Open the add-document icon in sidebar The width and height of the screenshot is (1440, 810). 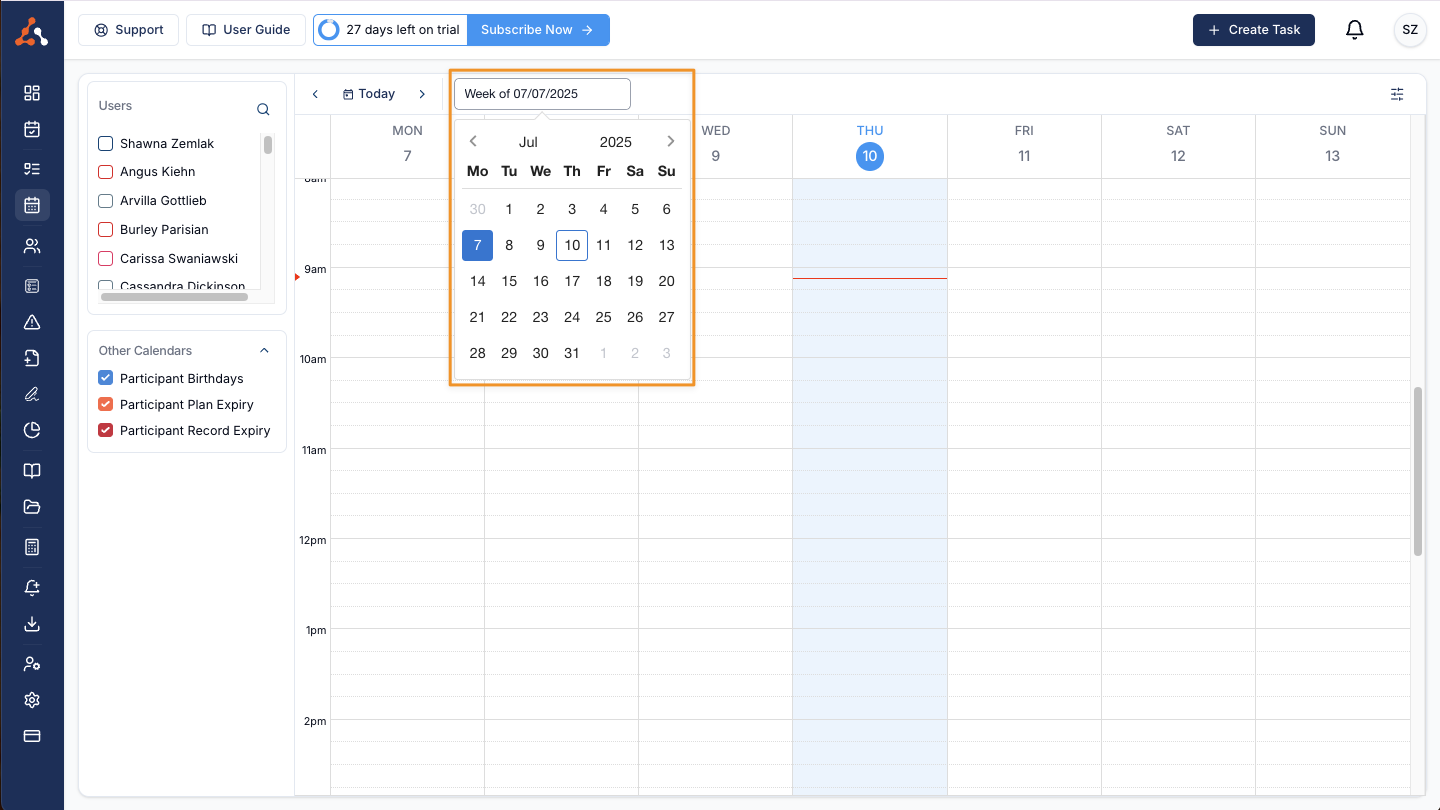tap(32, 358)
